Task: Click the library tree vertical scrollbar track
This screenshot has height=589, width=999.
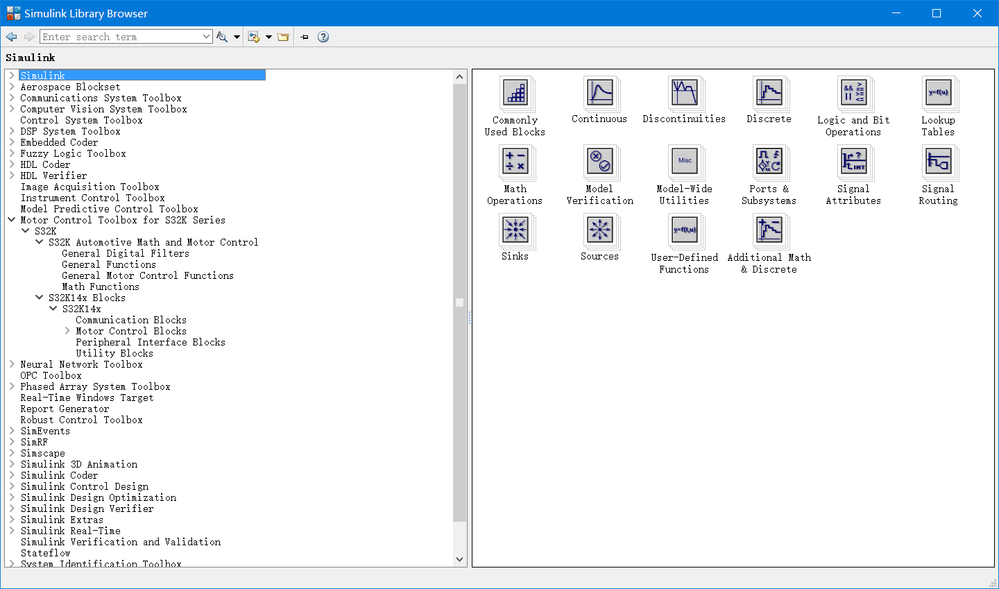Action: [459, 318]
